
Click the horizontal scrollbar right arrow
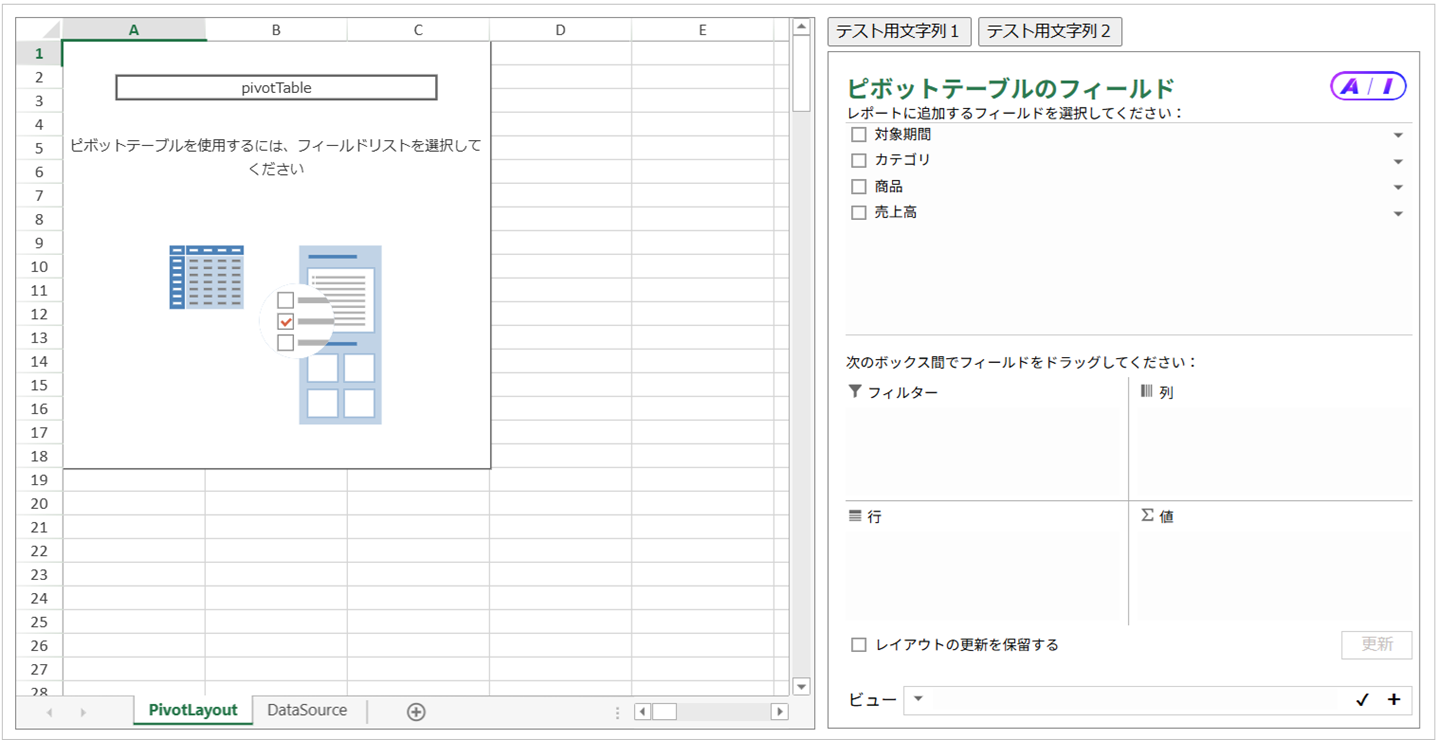pyautogui.click(x=779, y=712)
